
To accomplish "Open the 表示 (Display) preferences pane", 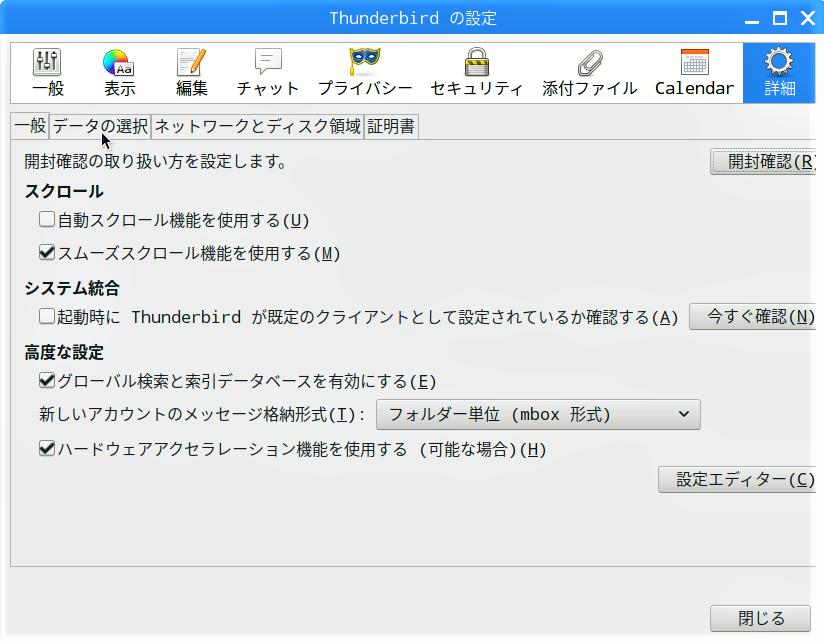I will coord(119,73).
